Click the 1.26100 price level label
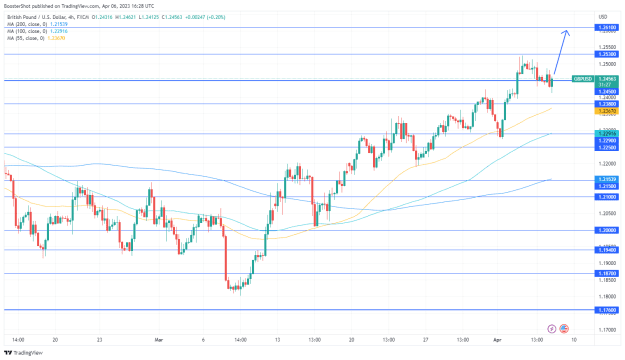This screenshot has height=360, width=625. 607,28
